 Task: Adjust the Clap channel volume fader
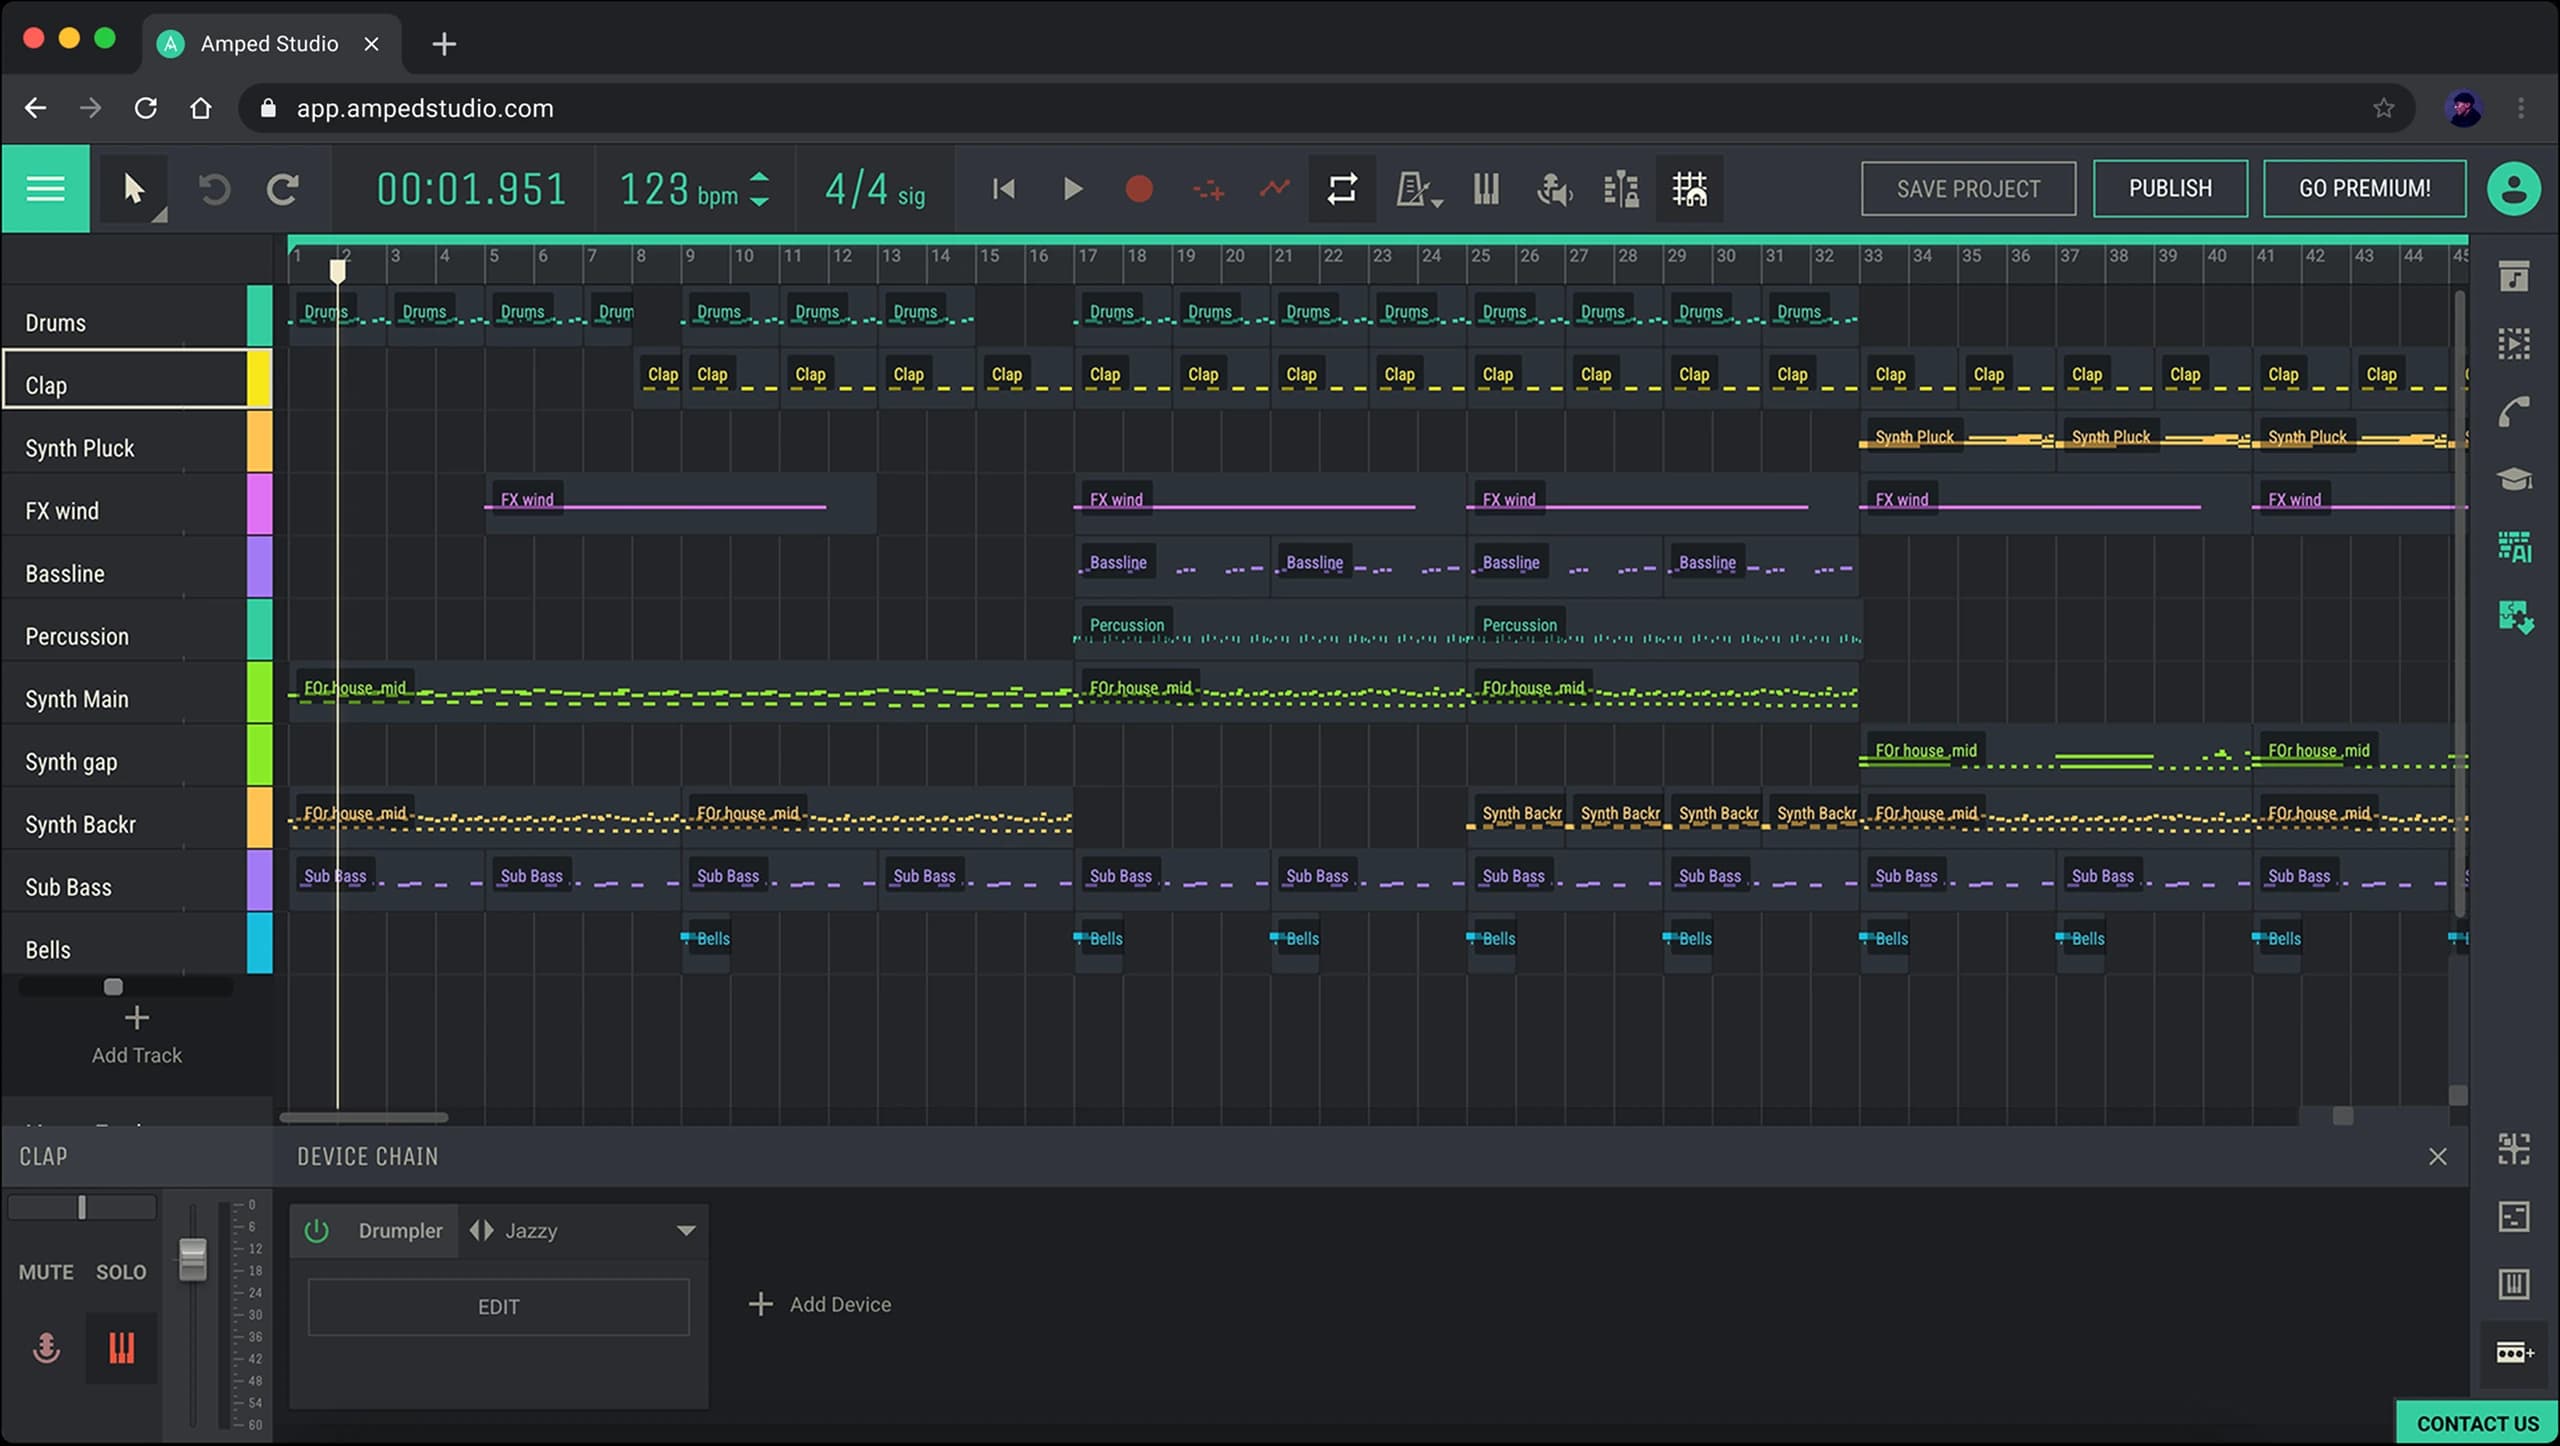click(192, 1260)
